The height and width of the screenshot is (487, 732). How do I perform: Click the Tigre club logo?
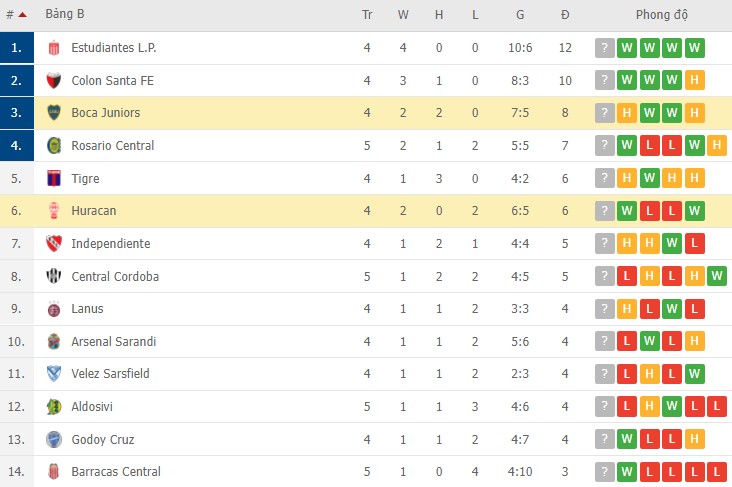[x=54, y=179]
